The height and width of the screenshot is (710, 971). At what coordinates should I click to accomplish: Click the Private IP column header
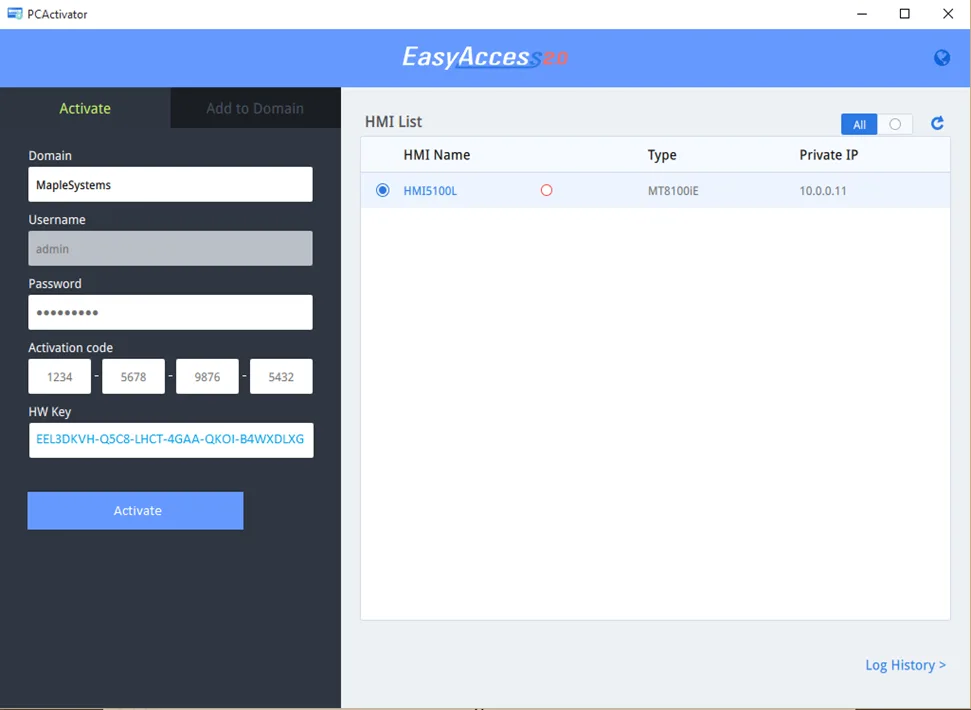829,155
